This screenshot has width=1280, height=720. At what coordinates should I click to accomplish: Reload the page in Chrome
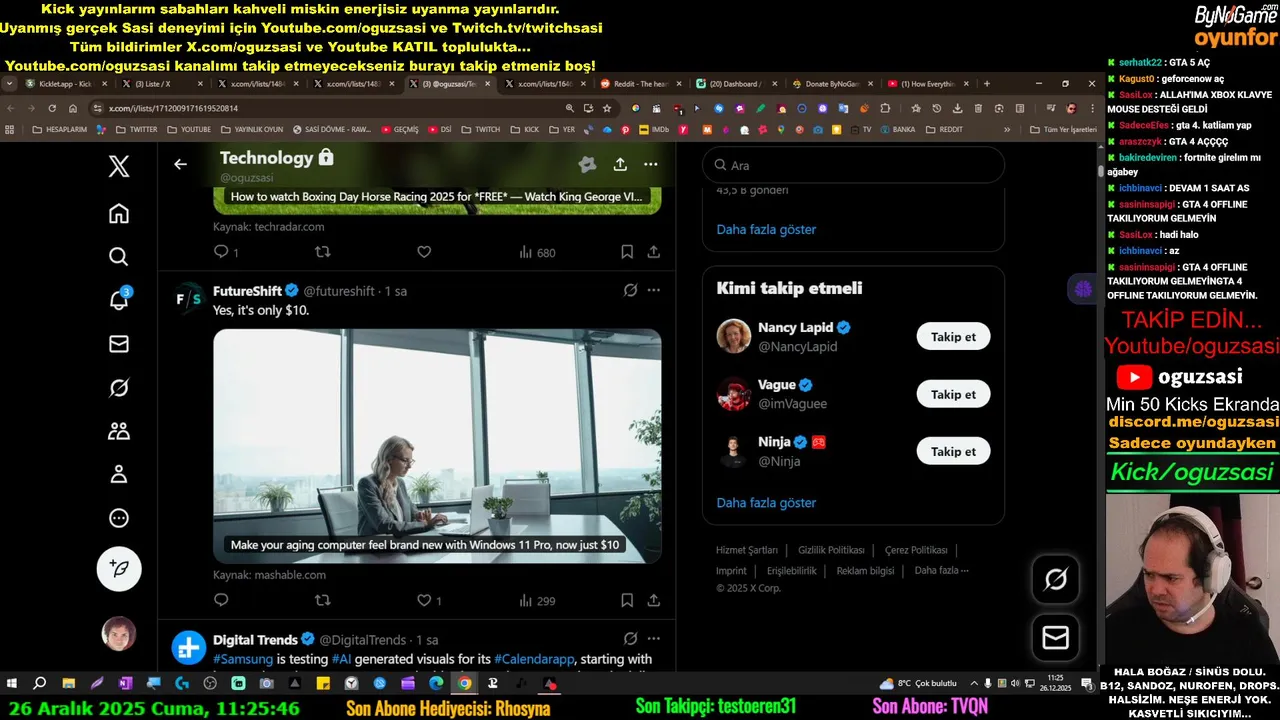click(x=52, y=108)
